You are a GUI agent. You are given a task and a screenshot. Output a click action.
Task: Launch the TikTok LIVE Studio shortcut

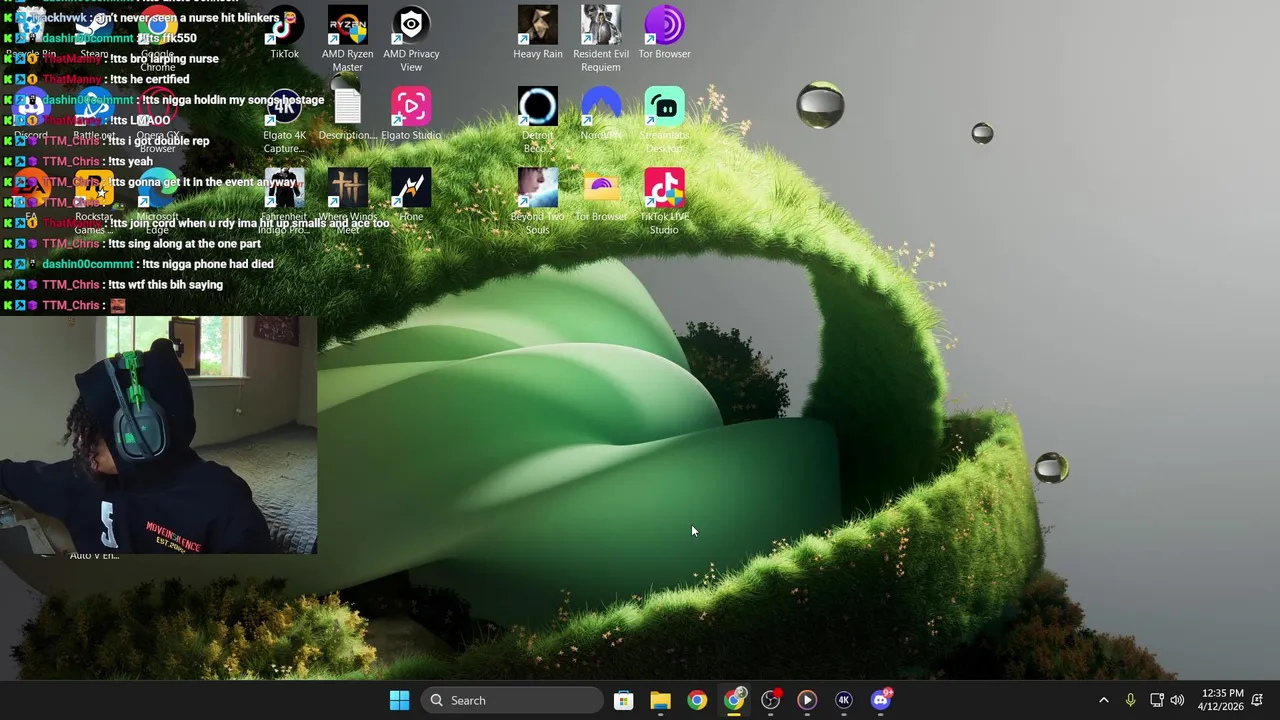pyautogui.click(x=664, y=202)
